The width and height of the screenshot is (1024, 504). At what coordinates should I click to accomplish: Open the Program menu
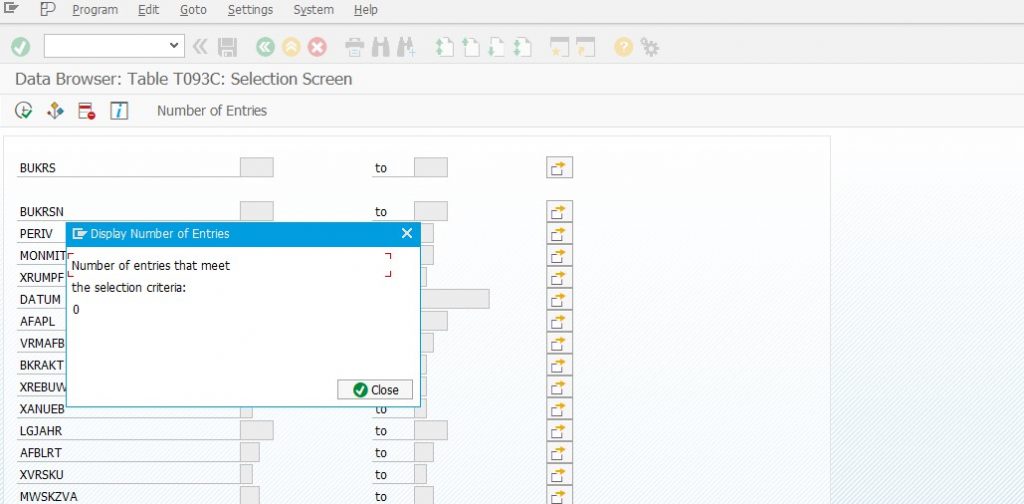click(x=95, y=10)
